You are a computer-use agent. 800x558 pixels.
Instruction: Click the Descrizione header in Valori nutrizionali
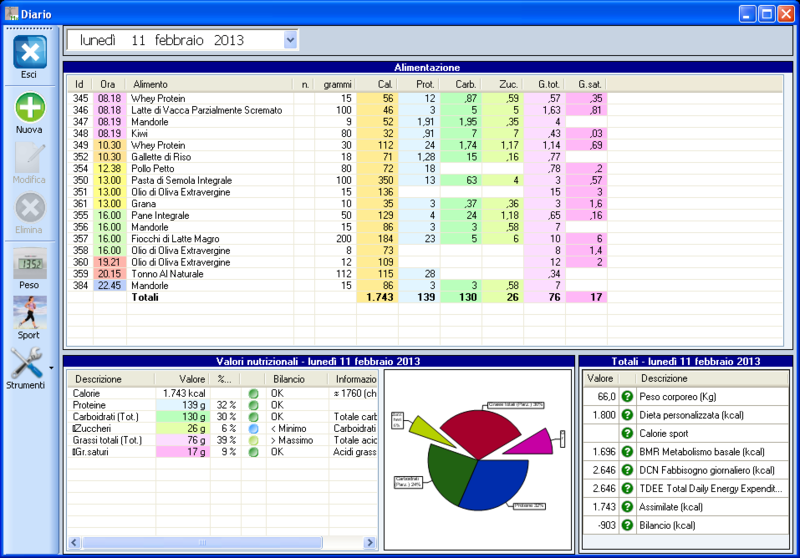click(111, 379)
